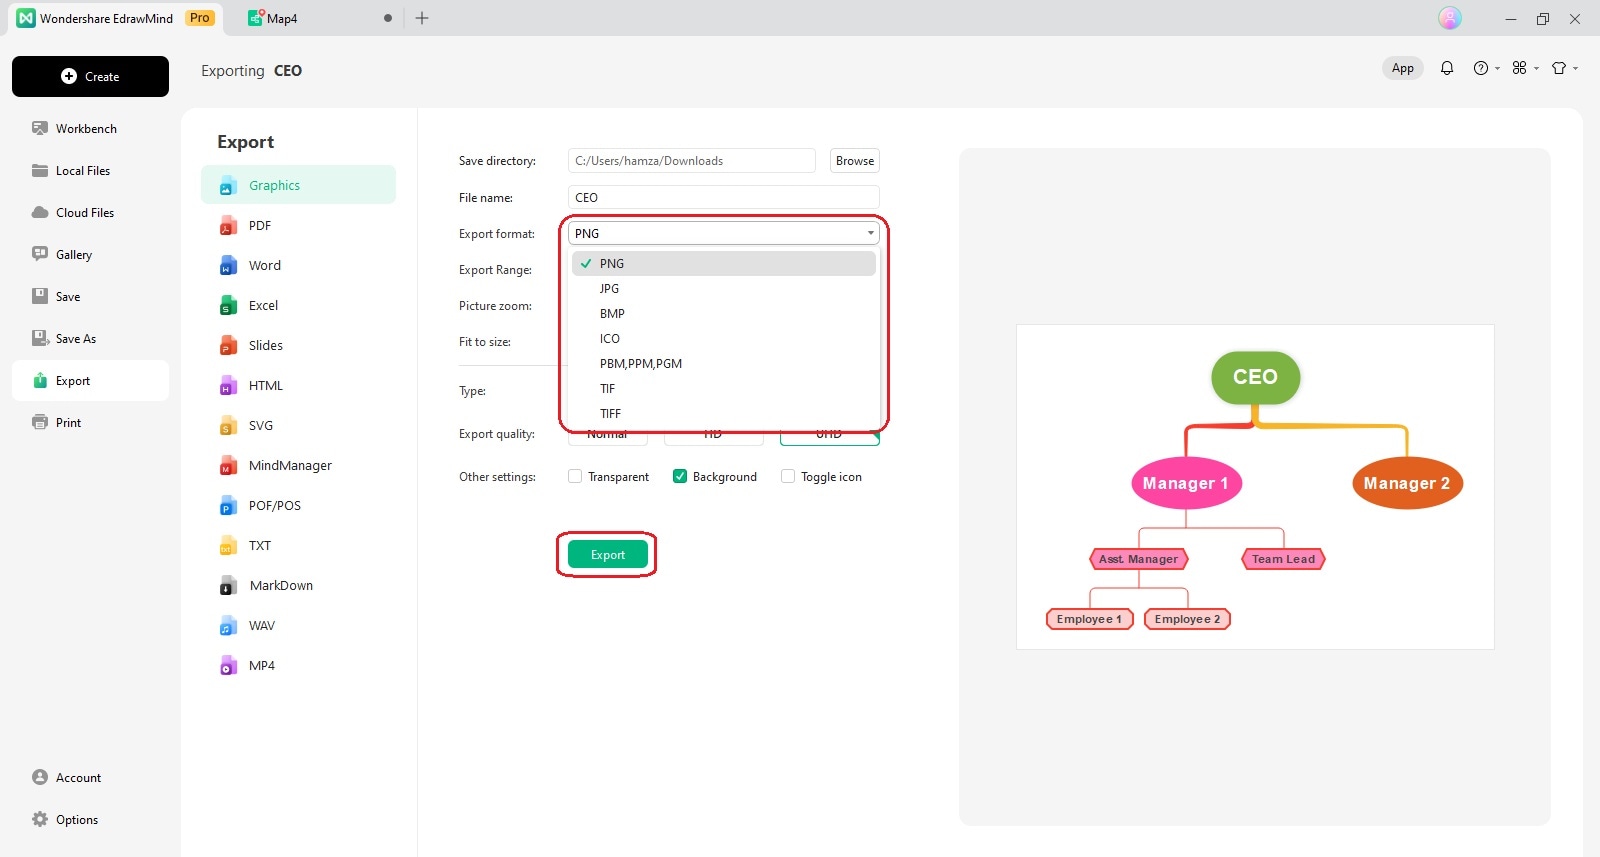
Task: Click the Save directory path field
Action: point(692,161)
